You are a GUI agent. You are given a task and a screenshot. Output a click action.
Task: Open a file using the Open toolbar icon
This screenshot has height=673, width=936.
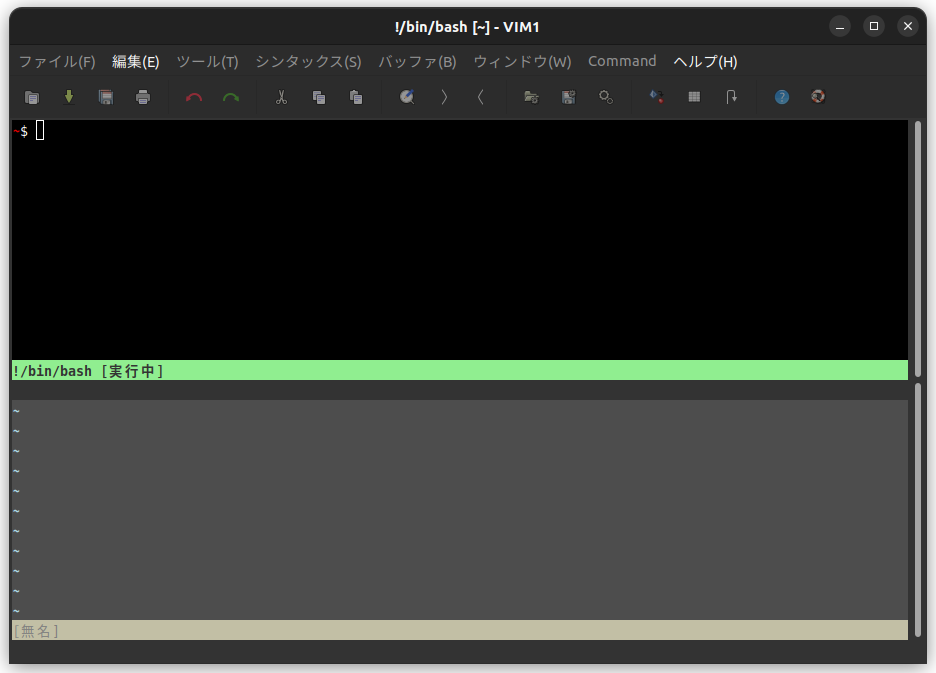click(x=32, y=97)
